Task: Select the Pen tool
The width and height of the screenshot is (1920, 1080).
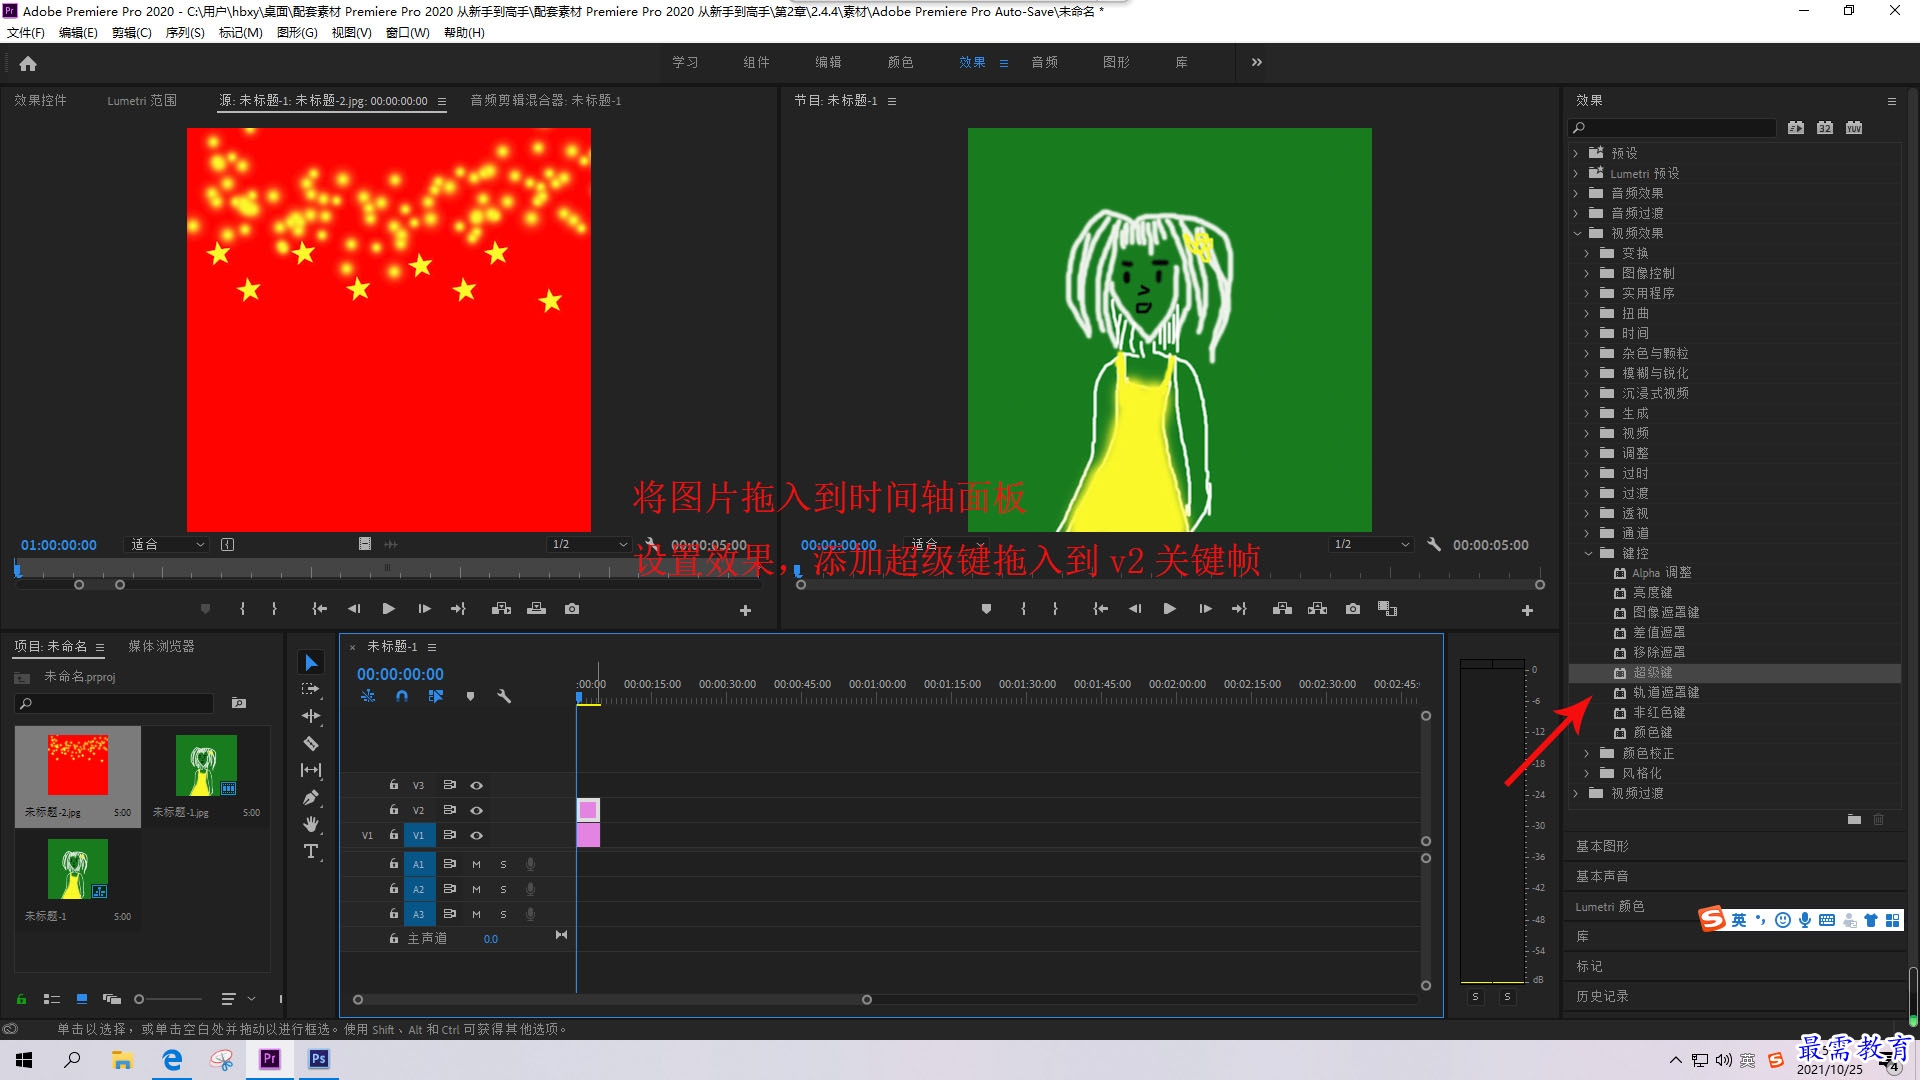Action: pos(311,797)
